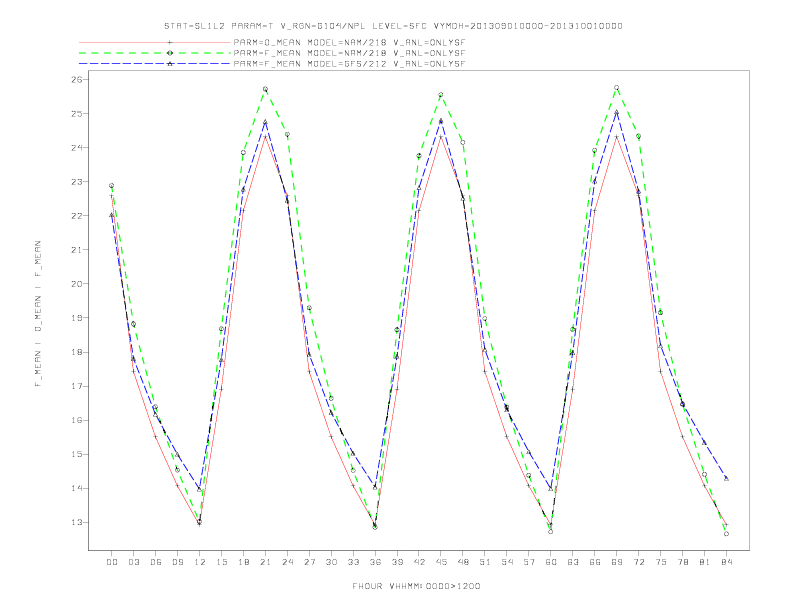The width and height of the screenshot is (792, 612).
Task: Click y-axis tick label 21
Action: (x=77, y=250)
